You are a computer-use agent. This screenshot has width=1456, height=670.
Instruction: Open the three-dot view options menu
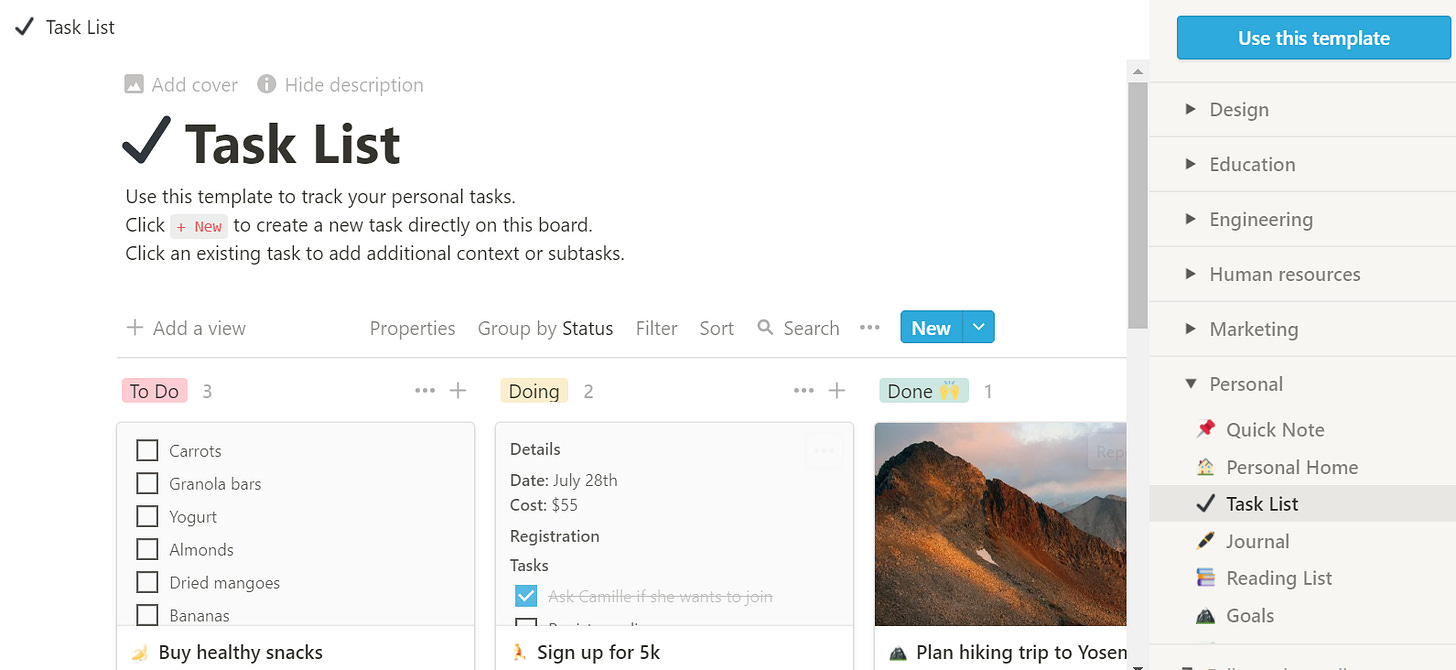(869, 328)
